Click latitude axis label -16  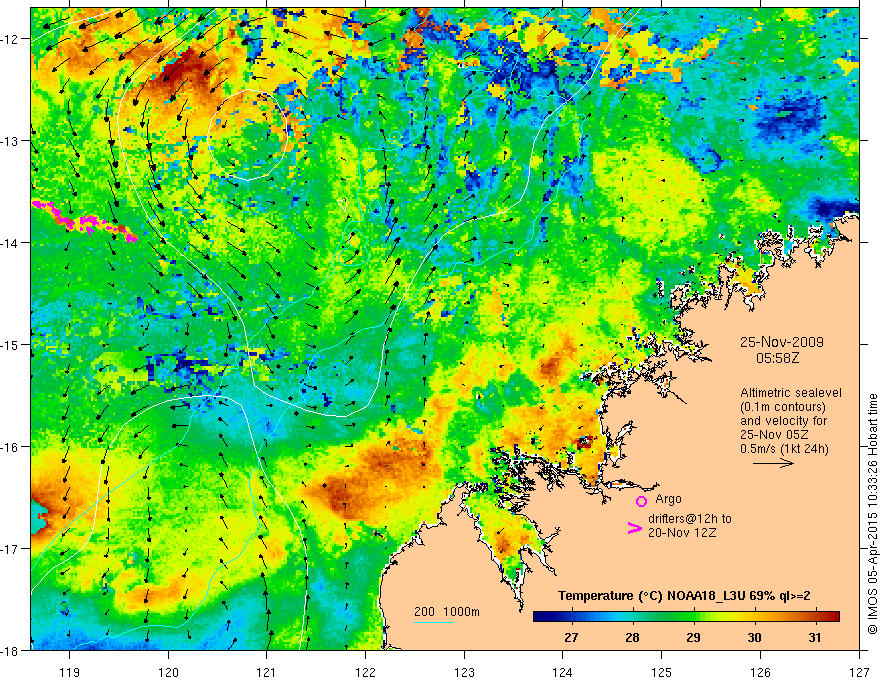pyautogui.click(x=10, y=447)
